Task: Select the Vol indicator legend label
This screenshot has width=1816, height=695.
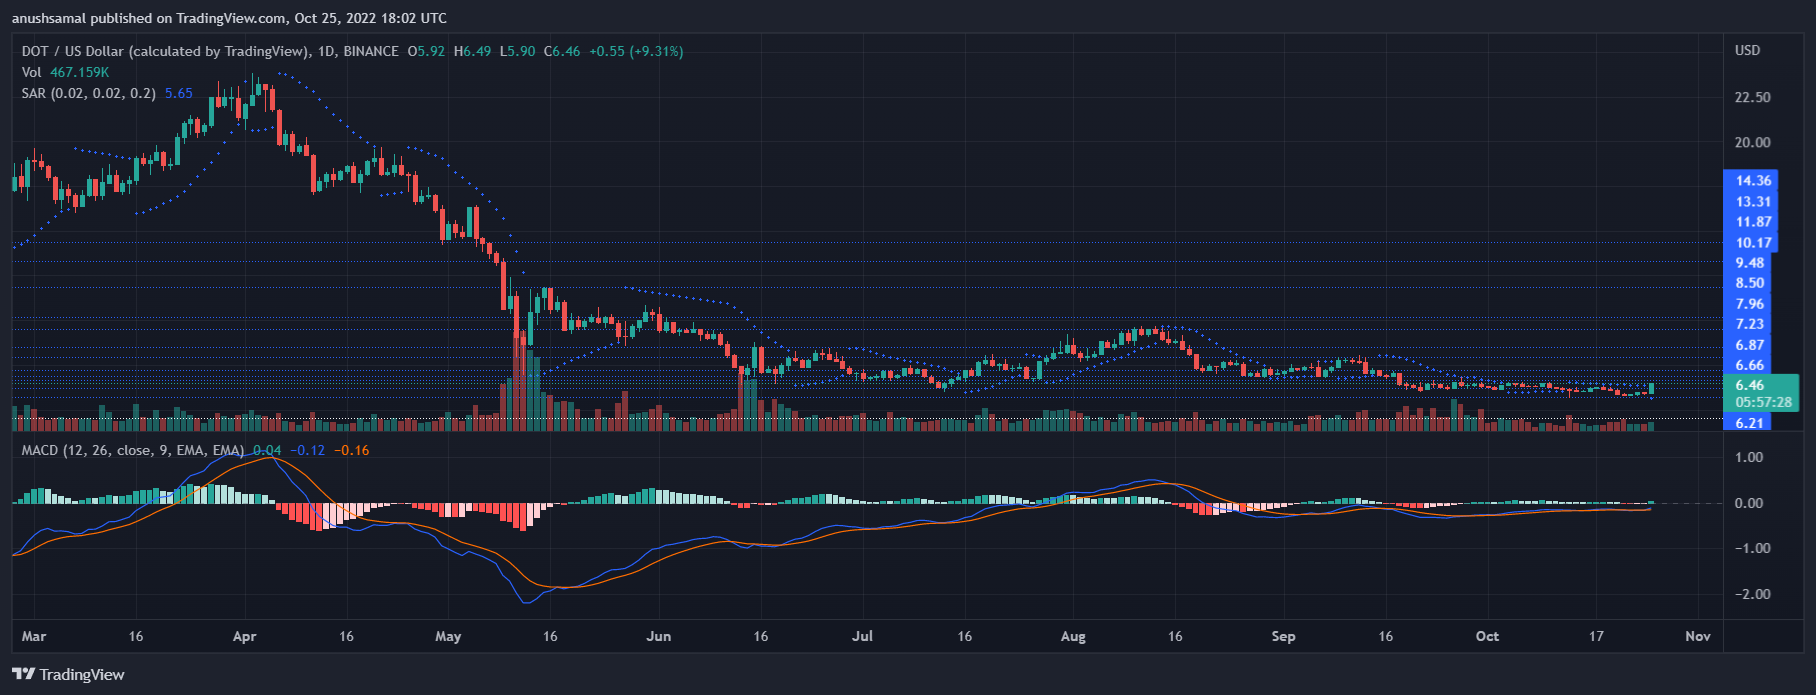Action: (x=31, y=72)
